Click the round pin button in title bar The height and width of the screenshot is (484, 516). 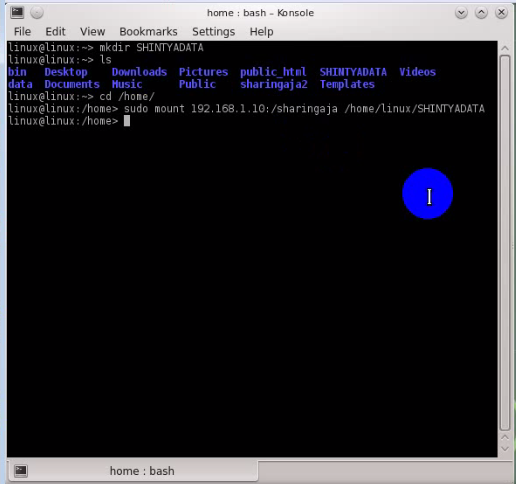(37, 13)
